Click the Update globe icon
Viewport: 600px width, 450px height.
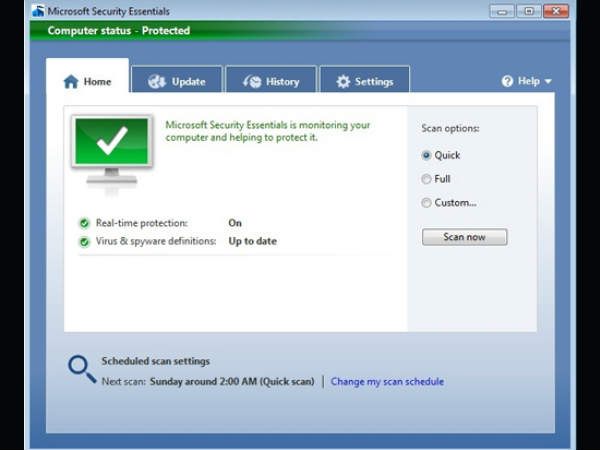(x=157, y=82)
